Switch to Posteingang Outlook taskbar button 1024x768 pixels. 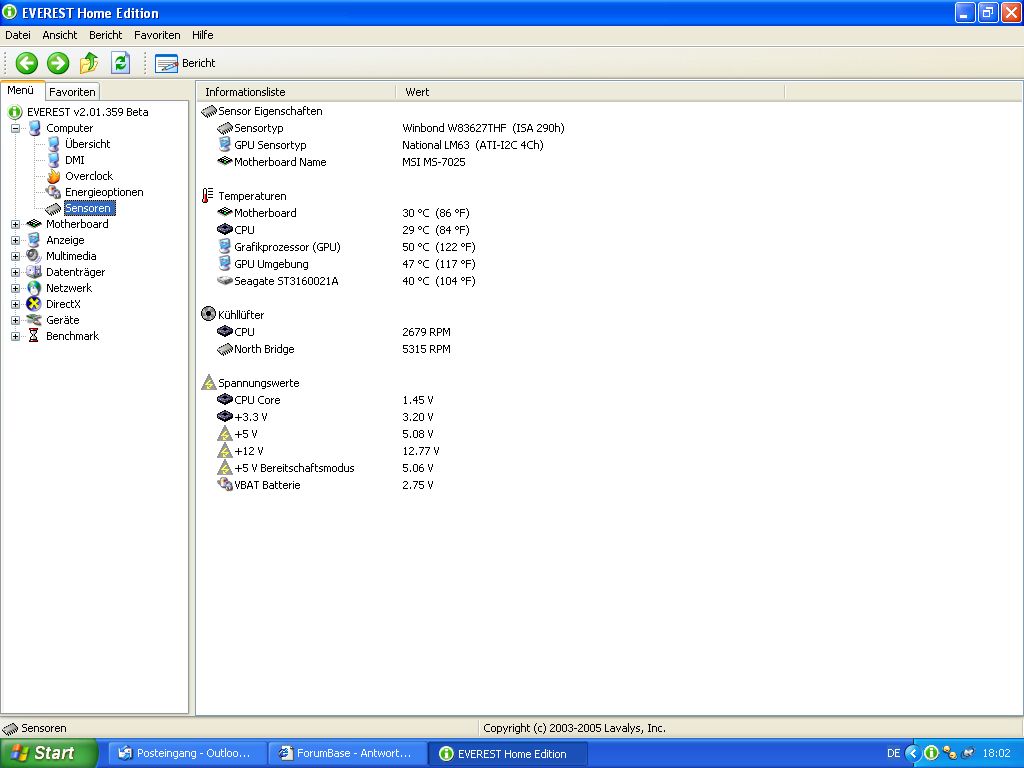(187, 754)
